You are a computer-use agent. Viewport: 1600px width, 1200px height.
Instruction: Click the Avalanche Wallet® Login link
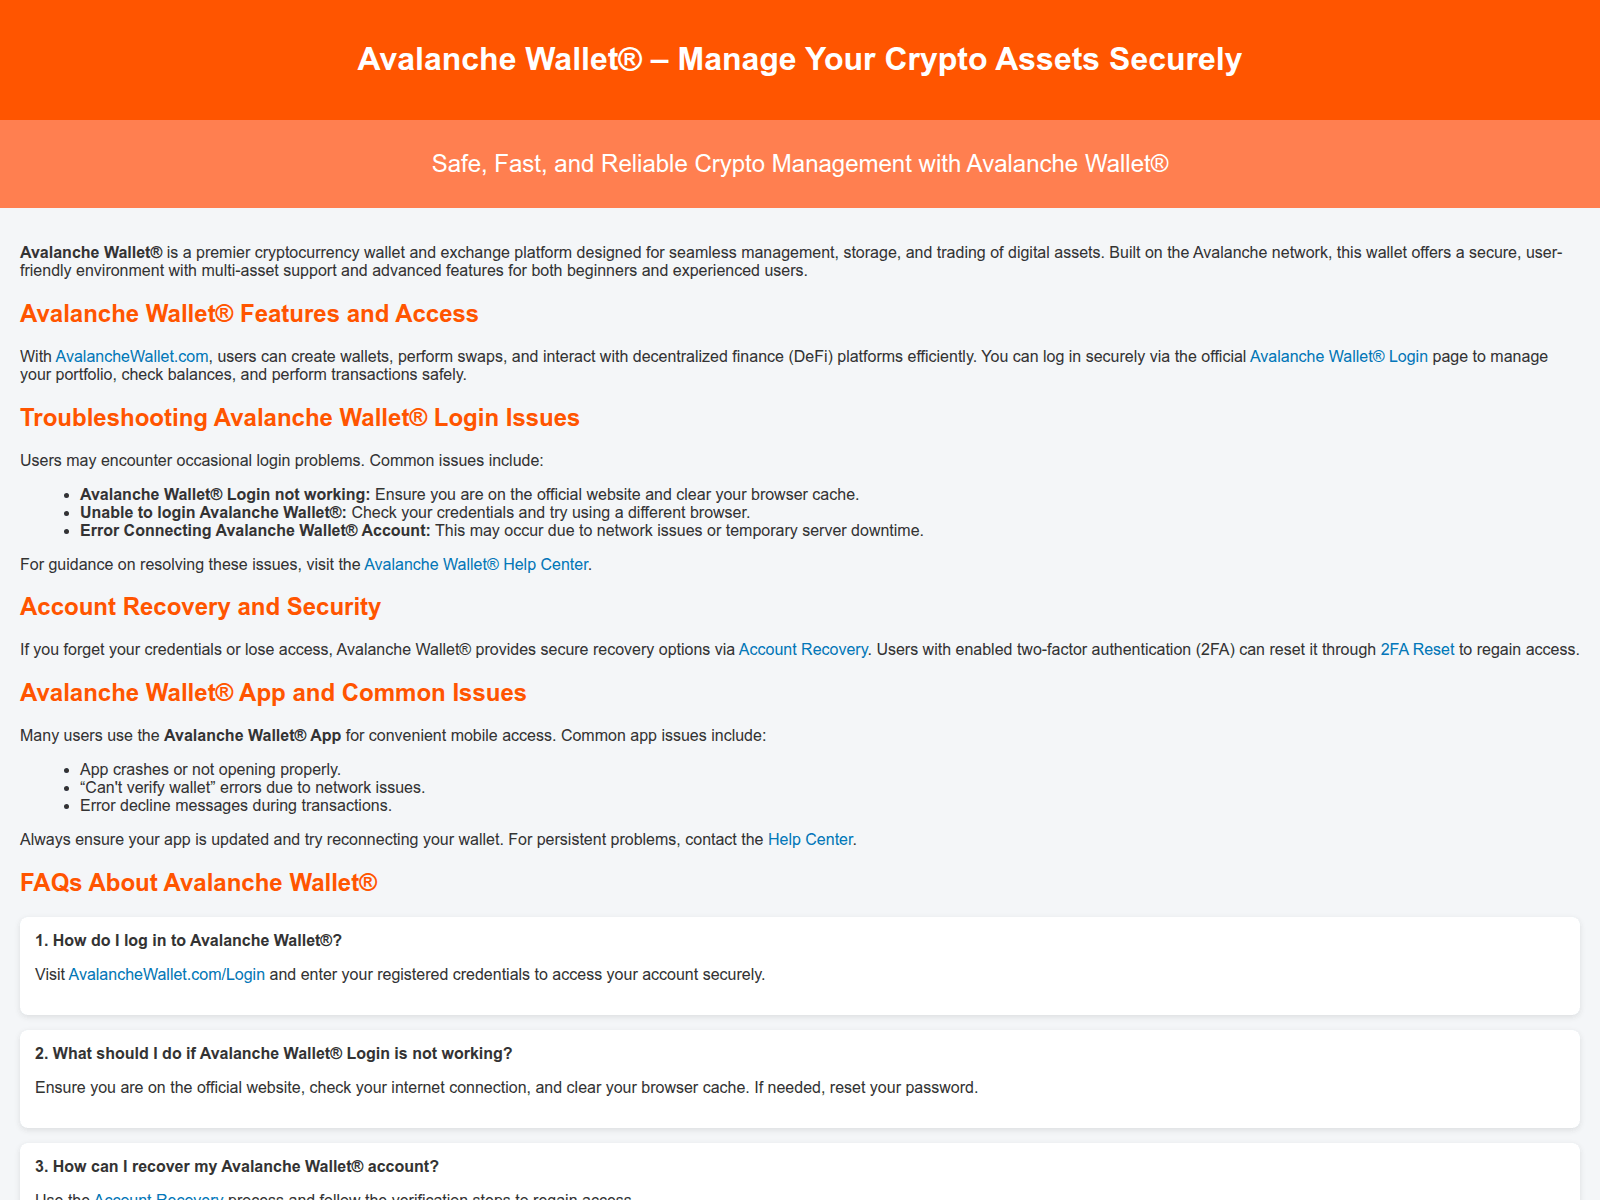[x=1338, y=357]
